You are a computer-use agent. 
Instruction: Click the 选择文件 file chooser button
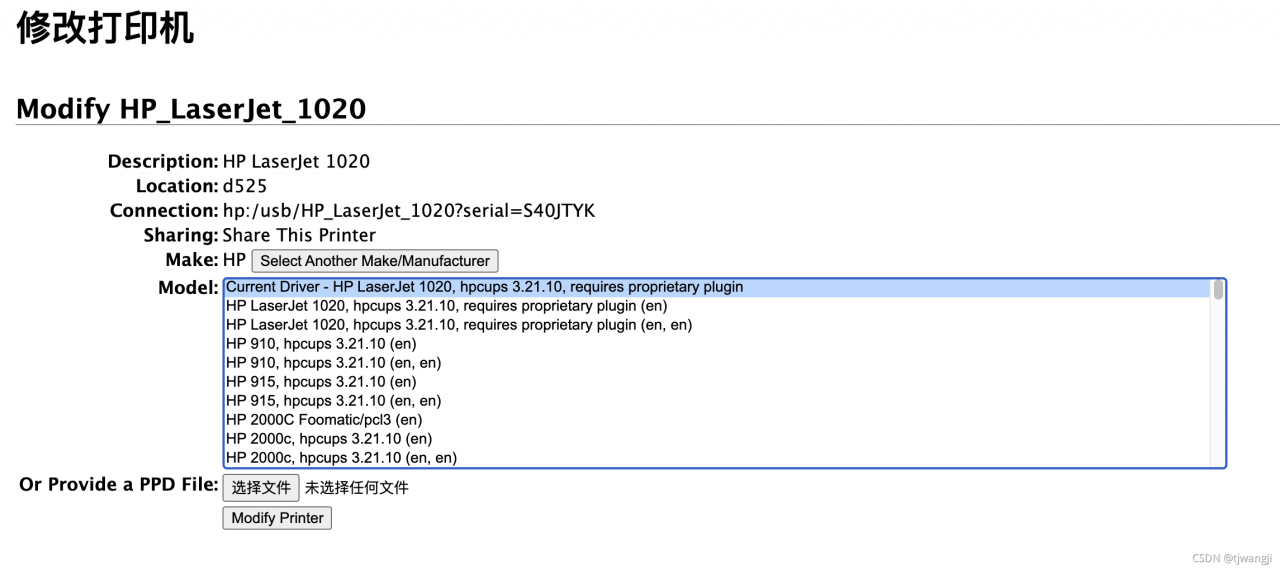coord(260,488)
